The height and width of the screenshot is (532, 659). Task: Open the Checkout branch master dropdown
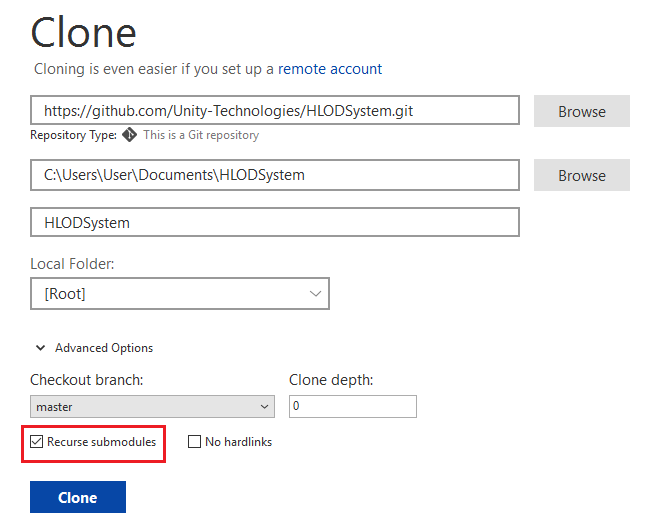[x=152, y=406]
